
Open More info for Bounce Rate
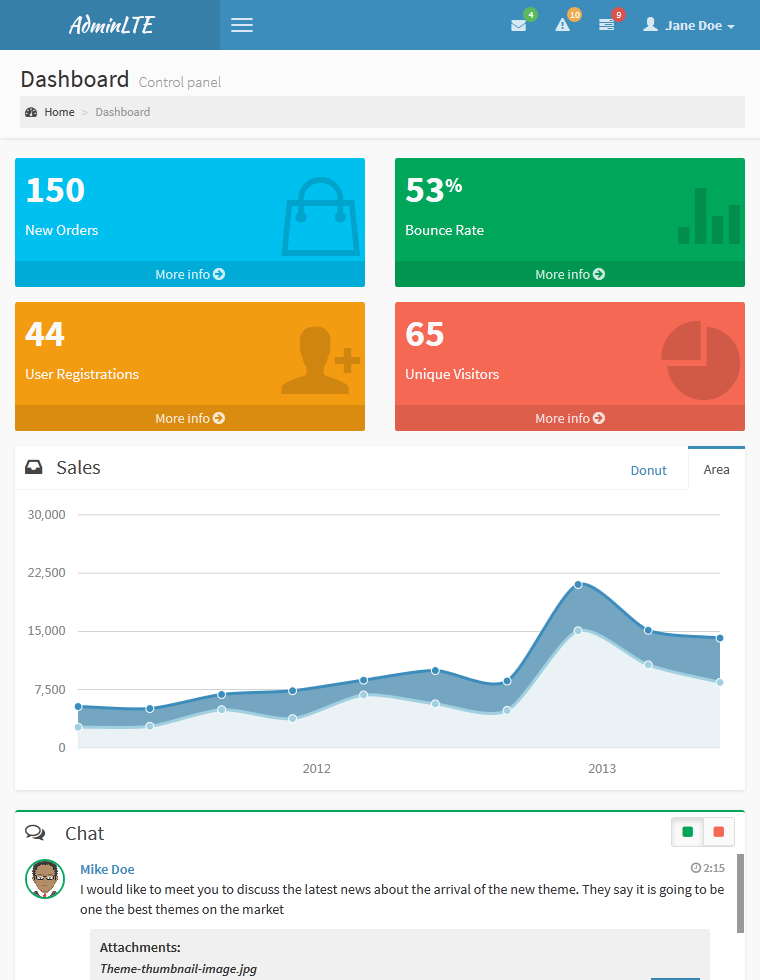pos(570,274)
